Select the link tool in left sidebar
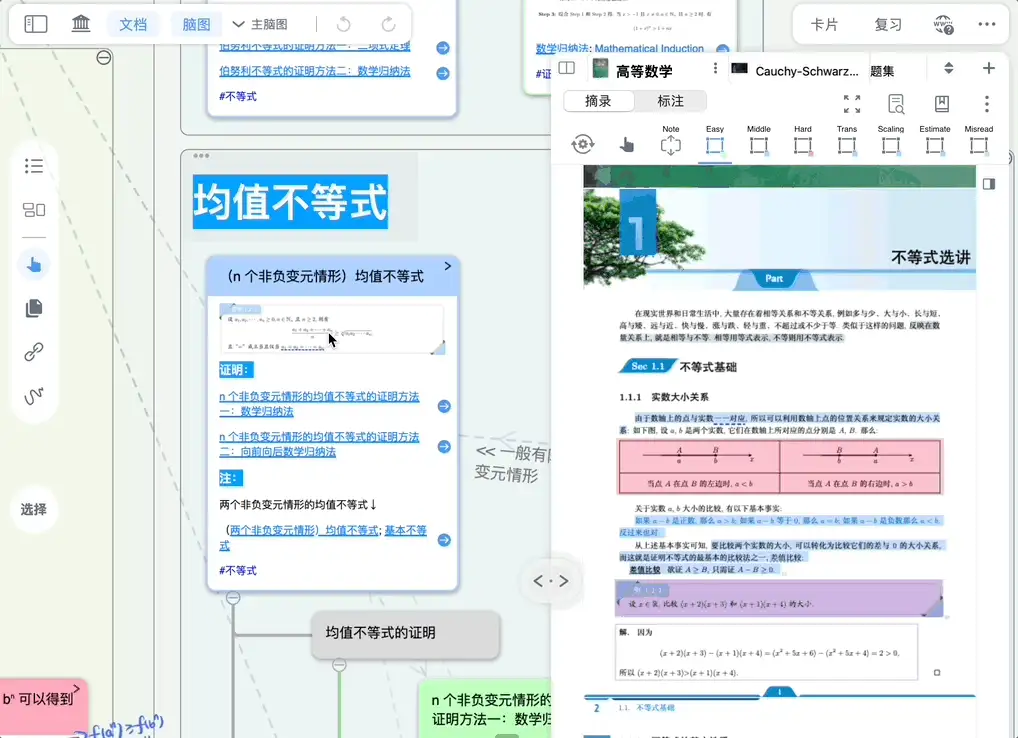The width and height of the screenshot is (1018, 738). click(x=34, y=352)
